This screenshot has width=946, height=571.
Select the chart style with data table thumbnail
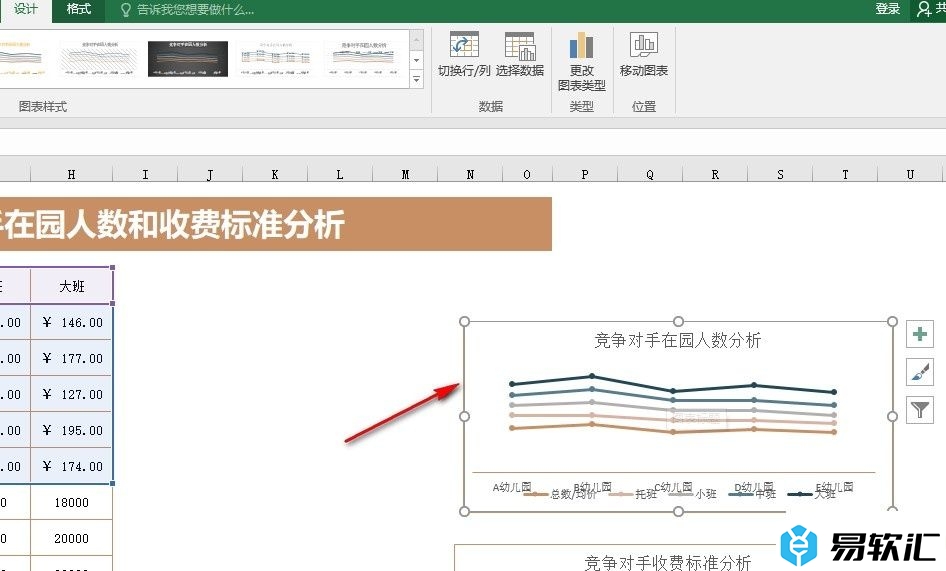click(276, 59)
